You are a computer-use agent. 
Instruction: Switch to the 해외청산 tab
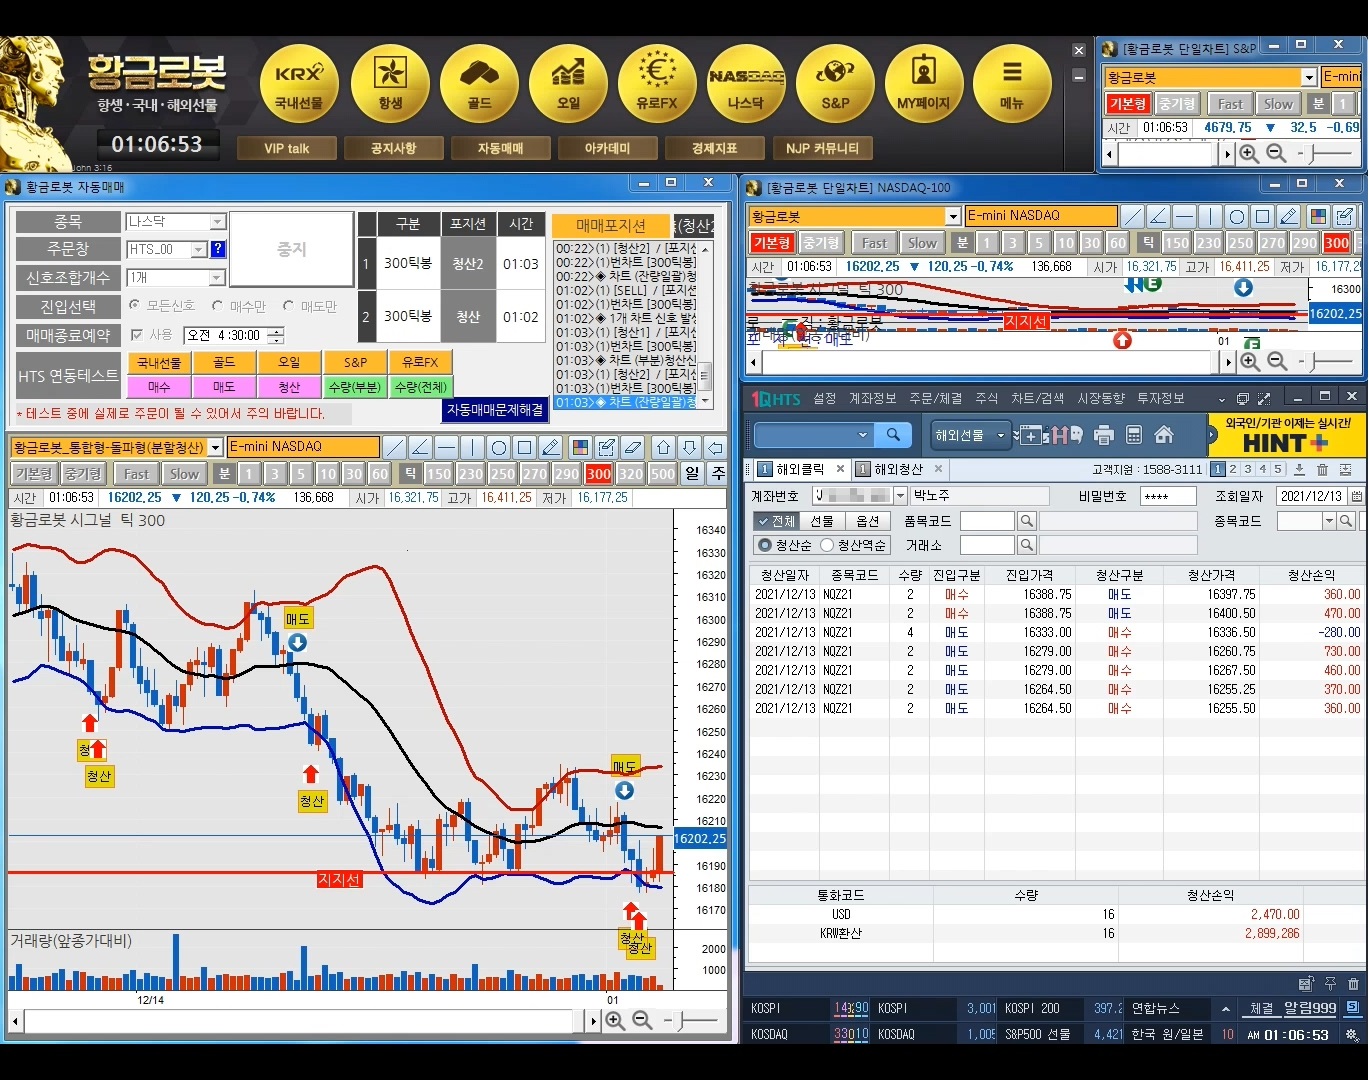point(899,469)
